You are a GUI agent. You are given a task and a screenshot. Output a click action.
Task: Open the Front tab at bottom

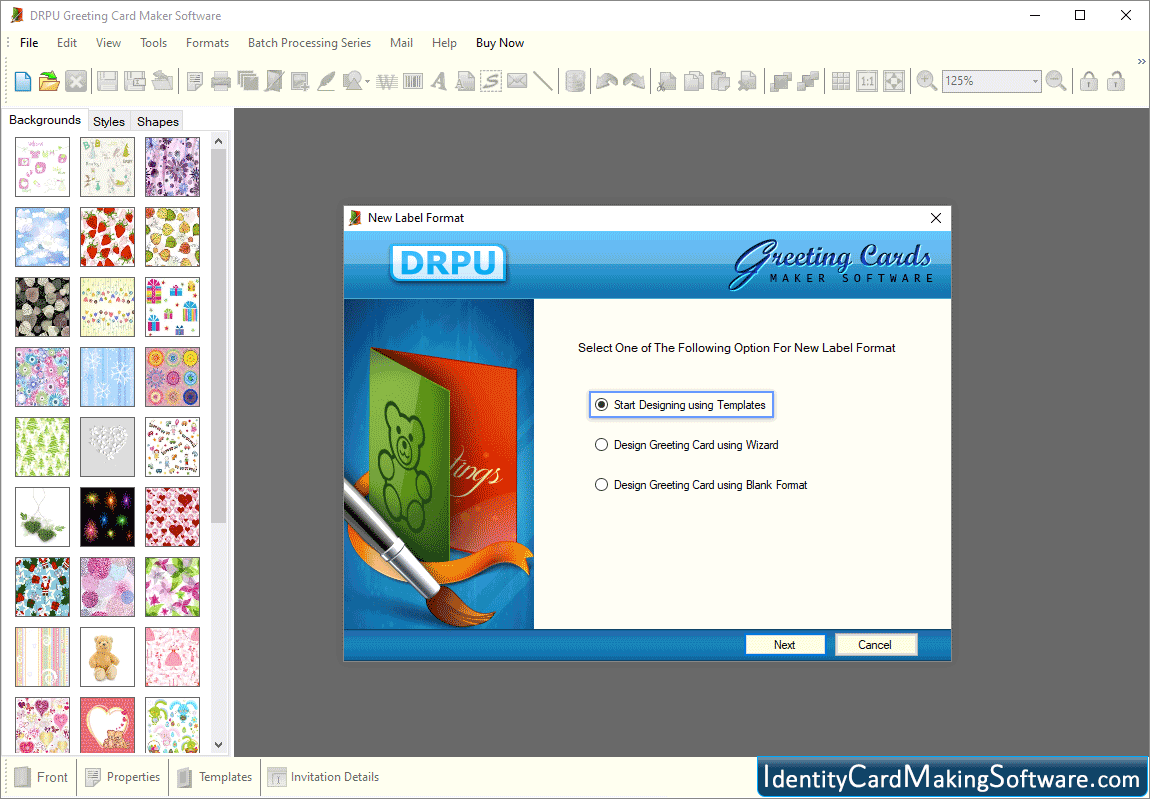point(43,777)
